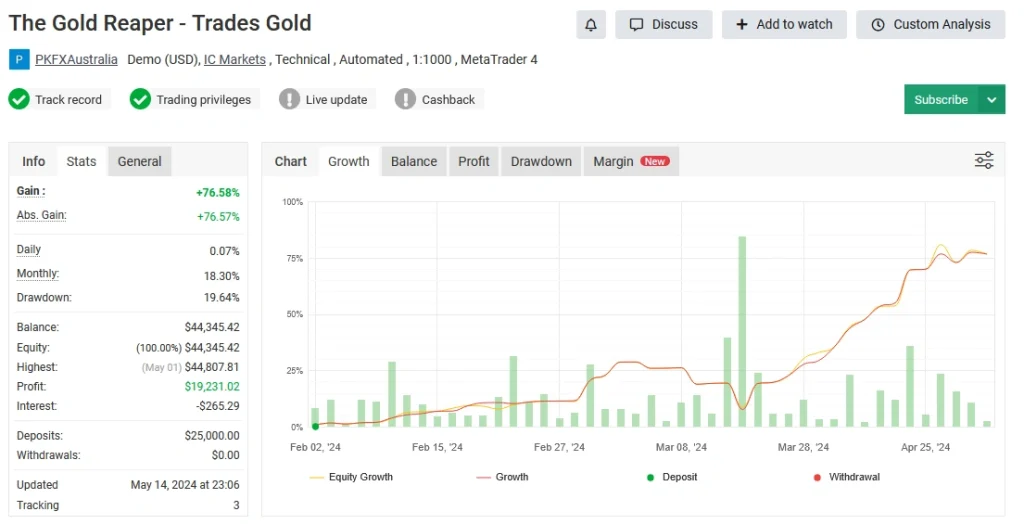Click the Updated May 14, 2024 timestamp
The width and height of the screenshot is (1024, 524).
(185, 485)
